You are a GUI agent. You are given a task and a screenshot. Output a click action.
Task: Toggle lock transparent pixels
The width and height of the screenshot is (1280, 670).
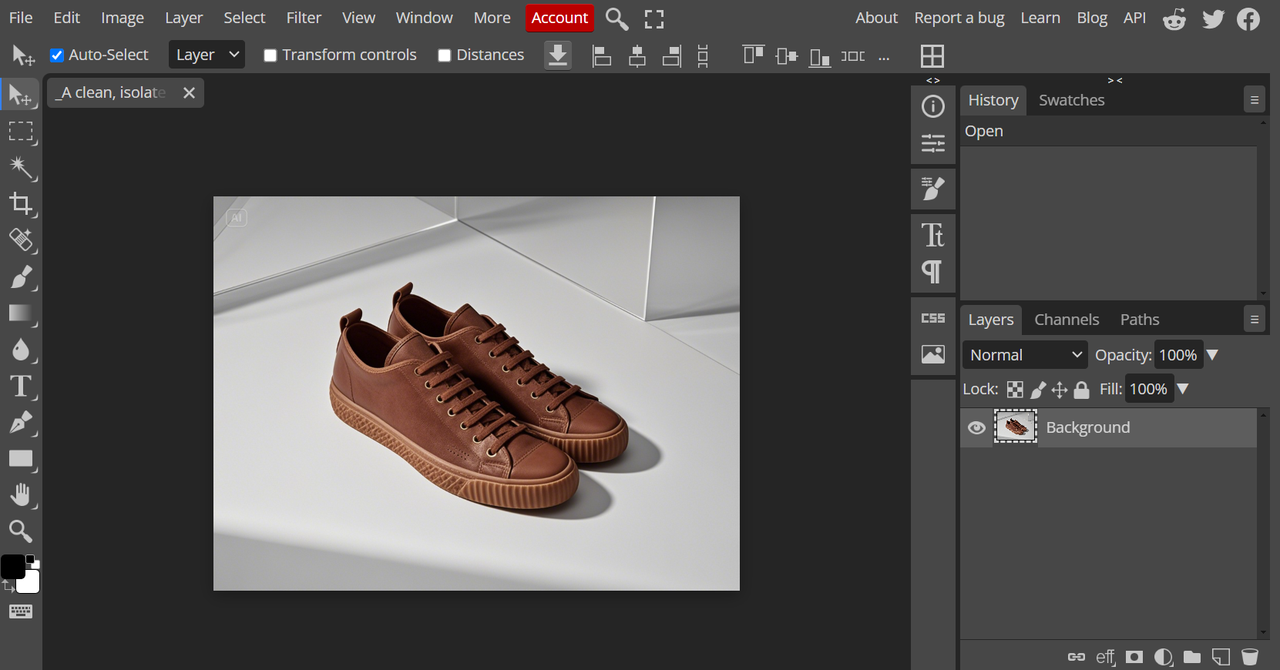[x=1015, y=390]
